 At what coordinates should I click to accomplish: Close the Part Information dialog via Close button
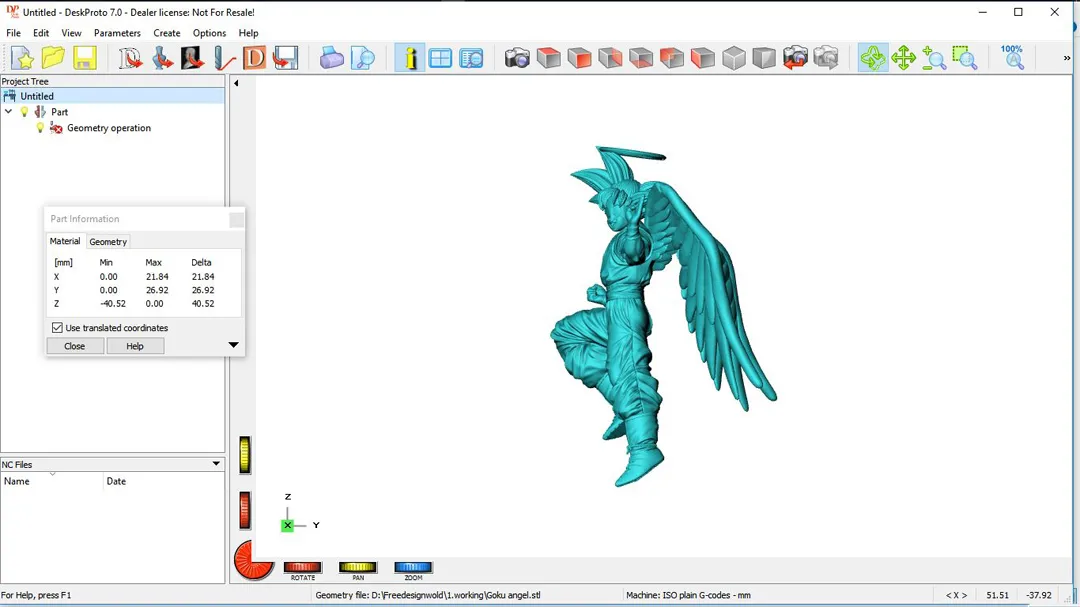point(74,346)
